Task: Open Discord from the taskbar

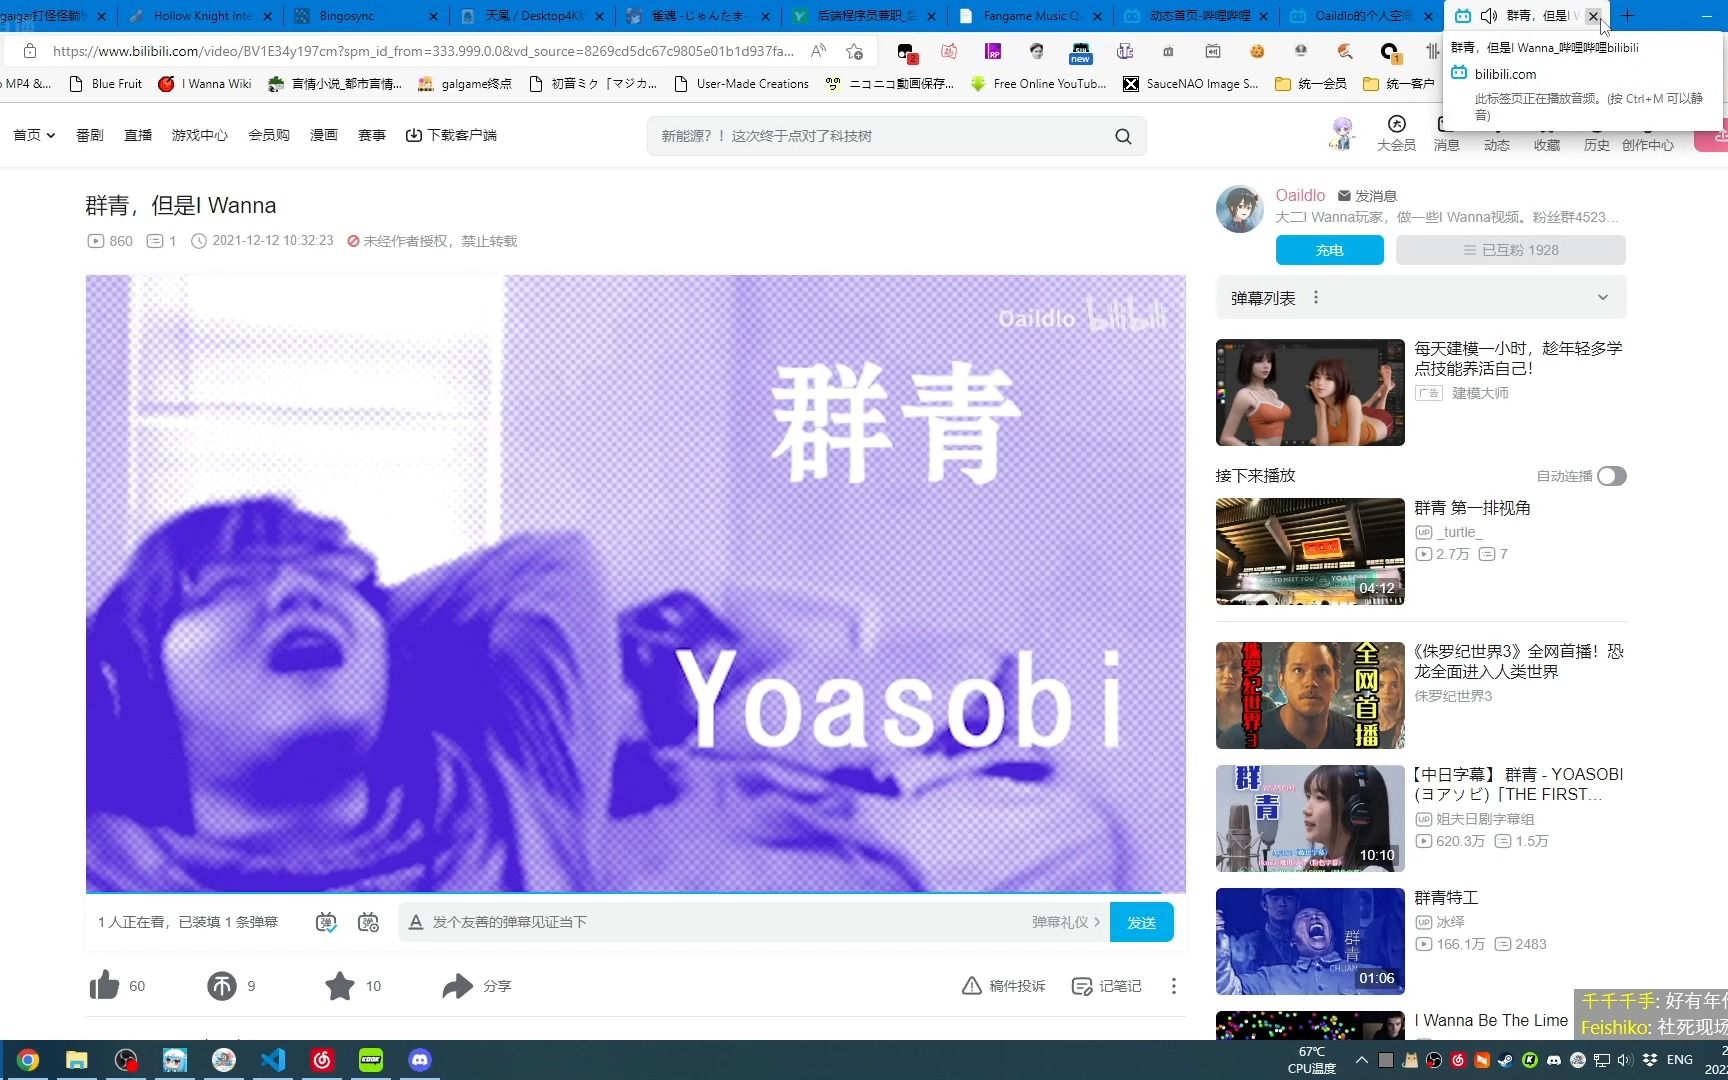Action: [420, 1060]
